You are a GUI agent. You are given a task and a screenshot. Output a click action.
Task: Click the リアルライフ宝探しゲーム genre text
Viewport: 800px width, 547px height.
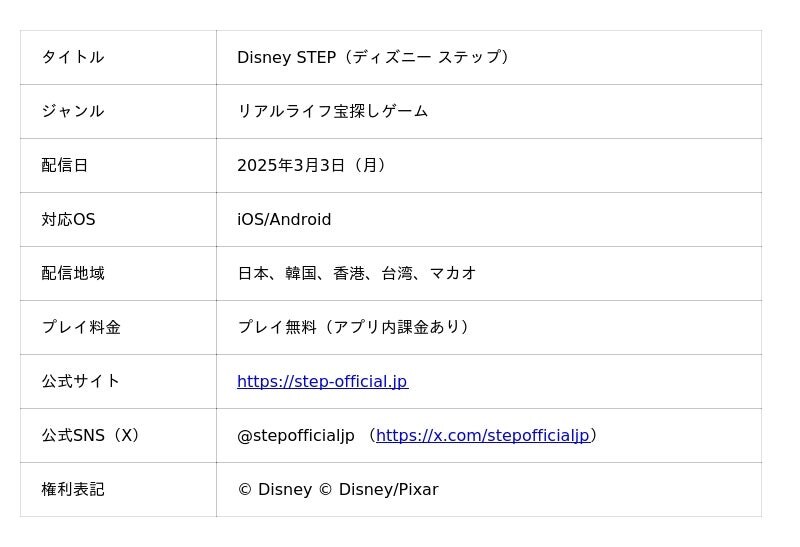tap(332, 111)
